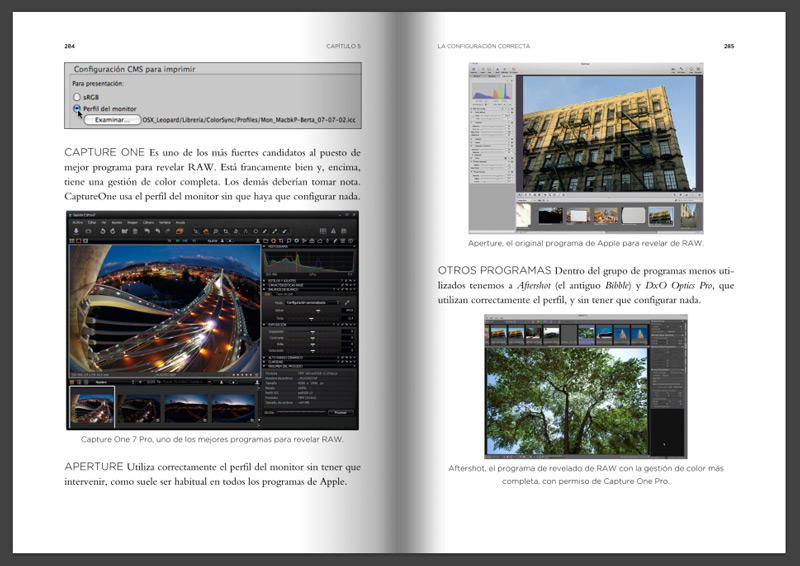Select the sRGB radio option
Image resolution: width=800 pixels, height=566 pixels.
click(77, 97)
